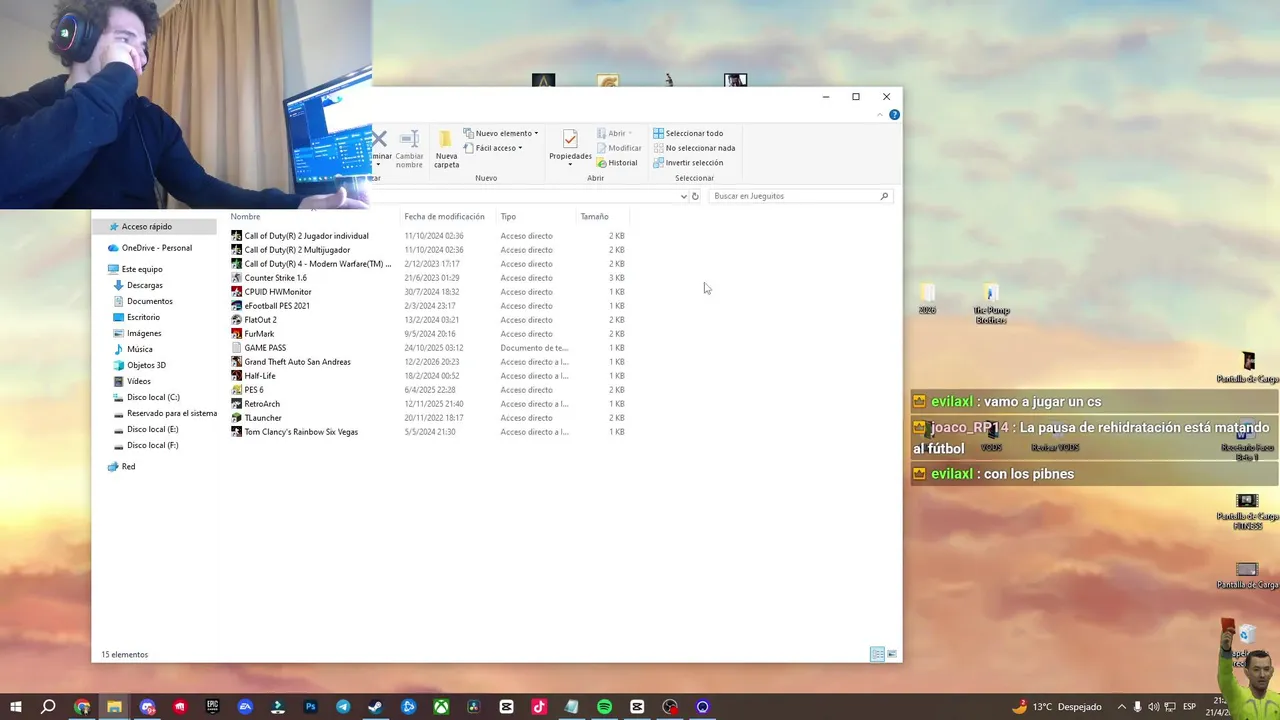This screenshot has height=720, width=1280.
Task: Click Invertir selección
Action: click(688, 163)
